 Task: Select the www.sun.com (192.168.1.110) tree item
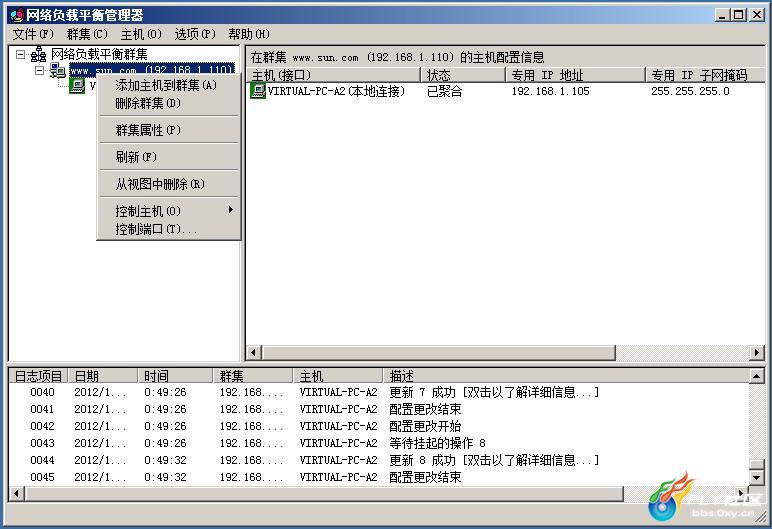point(152,70)
